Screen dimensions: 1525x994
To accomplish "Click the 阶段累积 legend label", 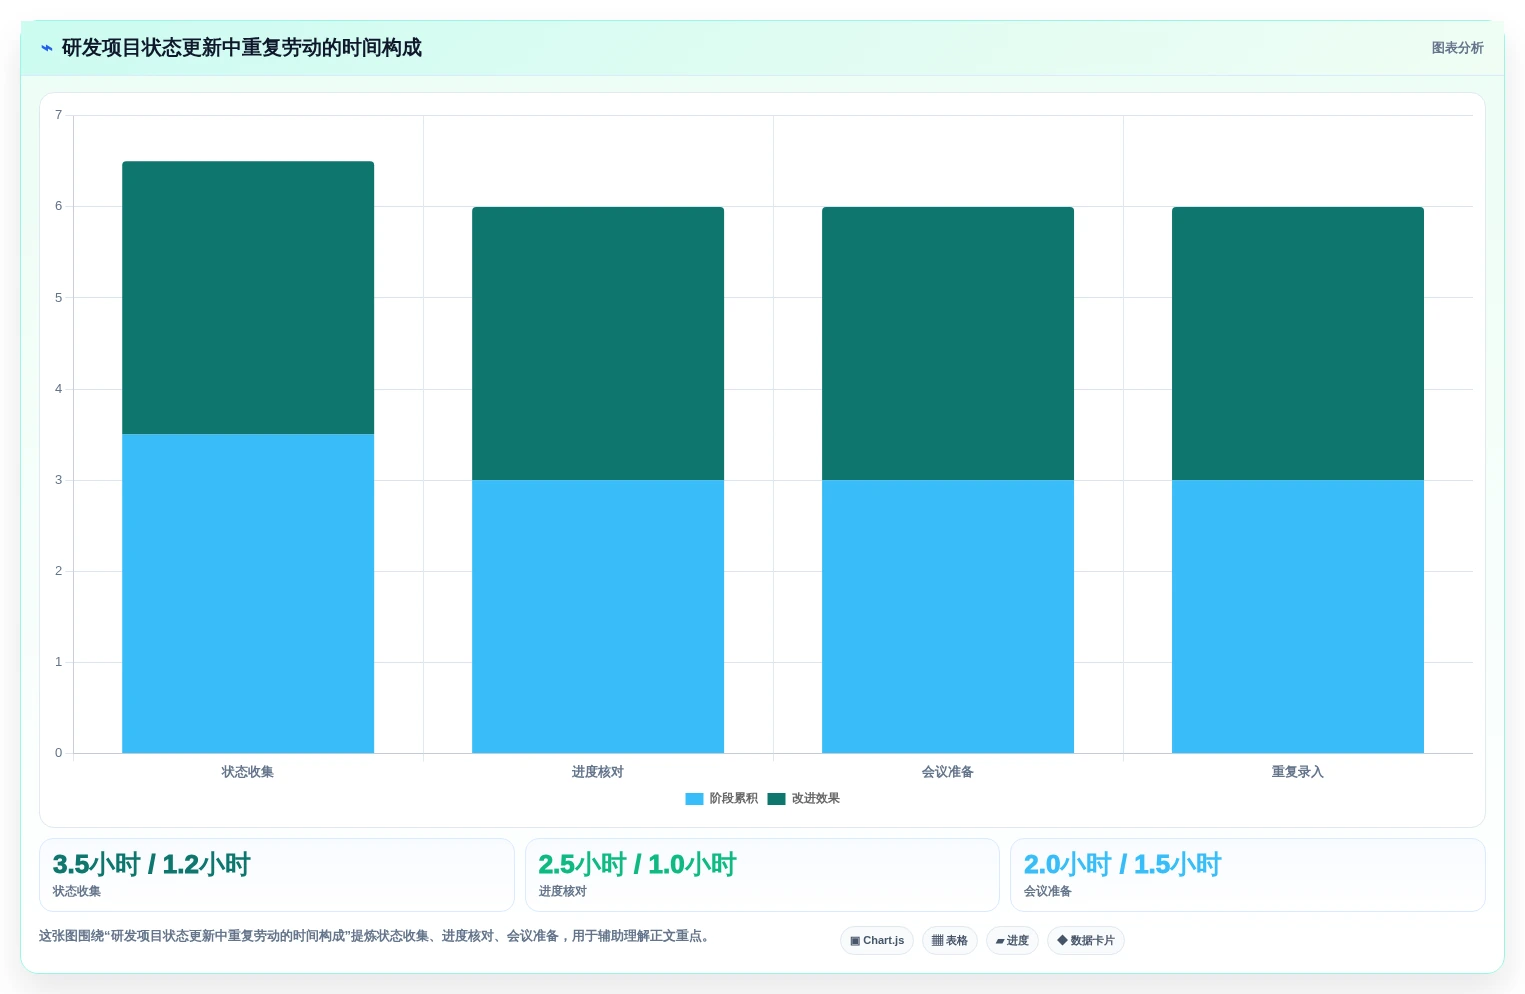I will [x=733, y=799].
